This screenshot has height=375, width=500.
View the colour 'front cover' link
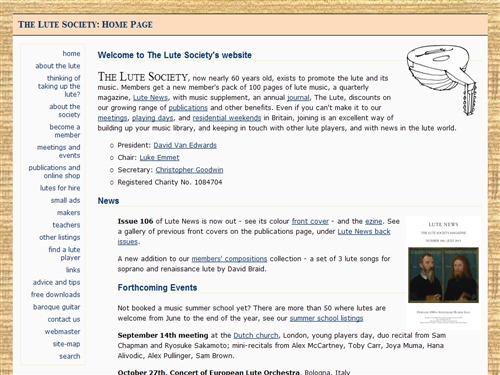tap(310, 221)
